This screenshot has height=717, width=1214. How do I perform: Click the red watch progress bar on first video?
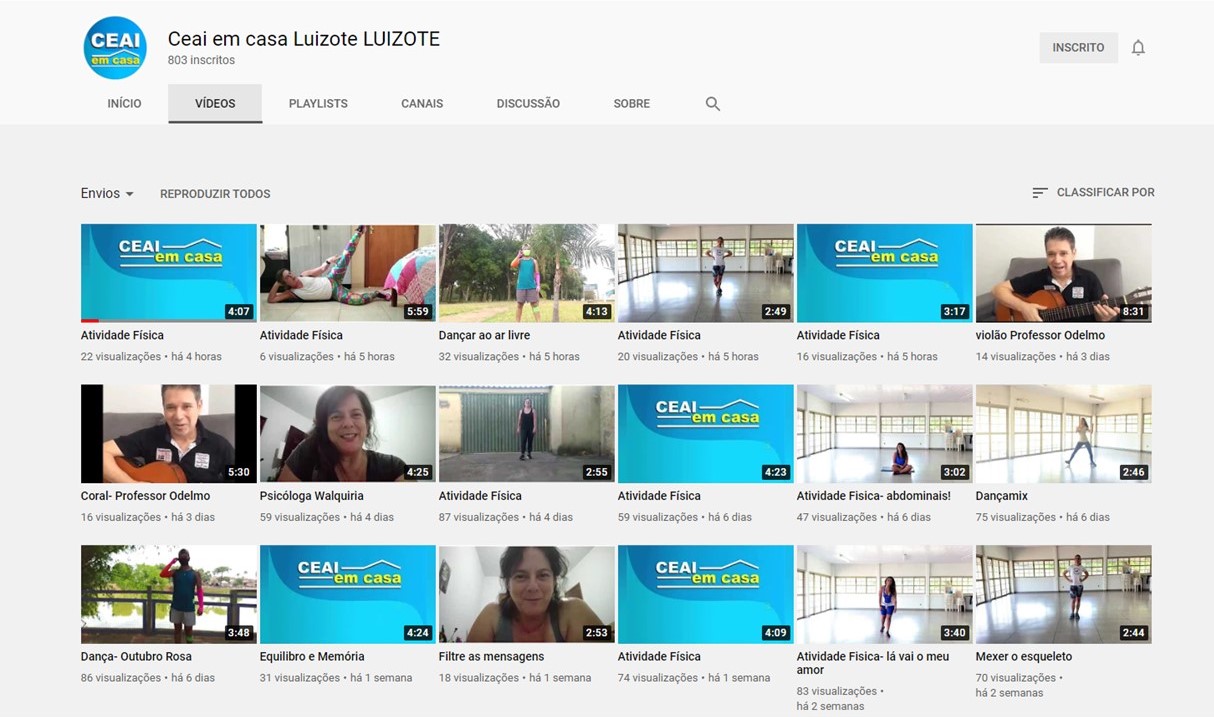(x=89, y=320)
